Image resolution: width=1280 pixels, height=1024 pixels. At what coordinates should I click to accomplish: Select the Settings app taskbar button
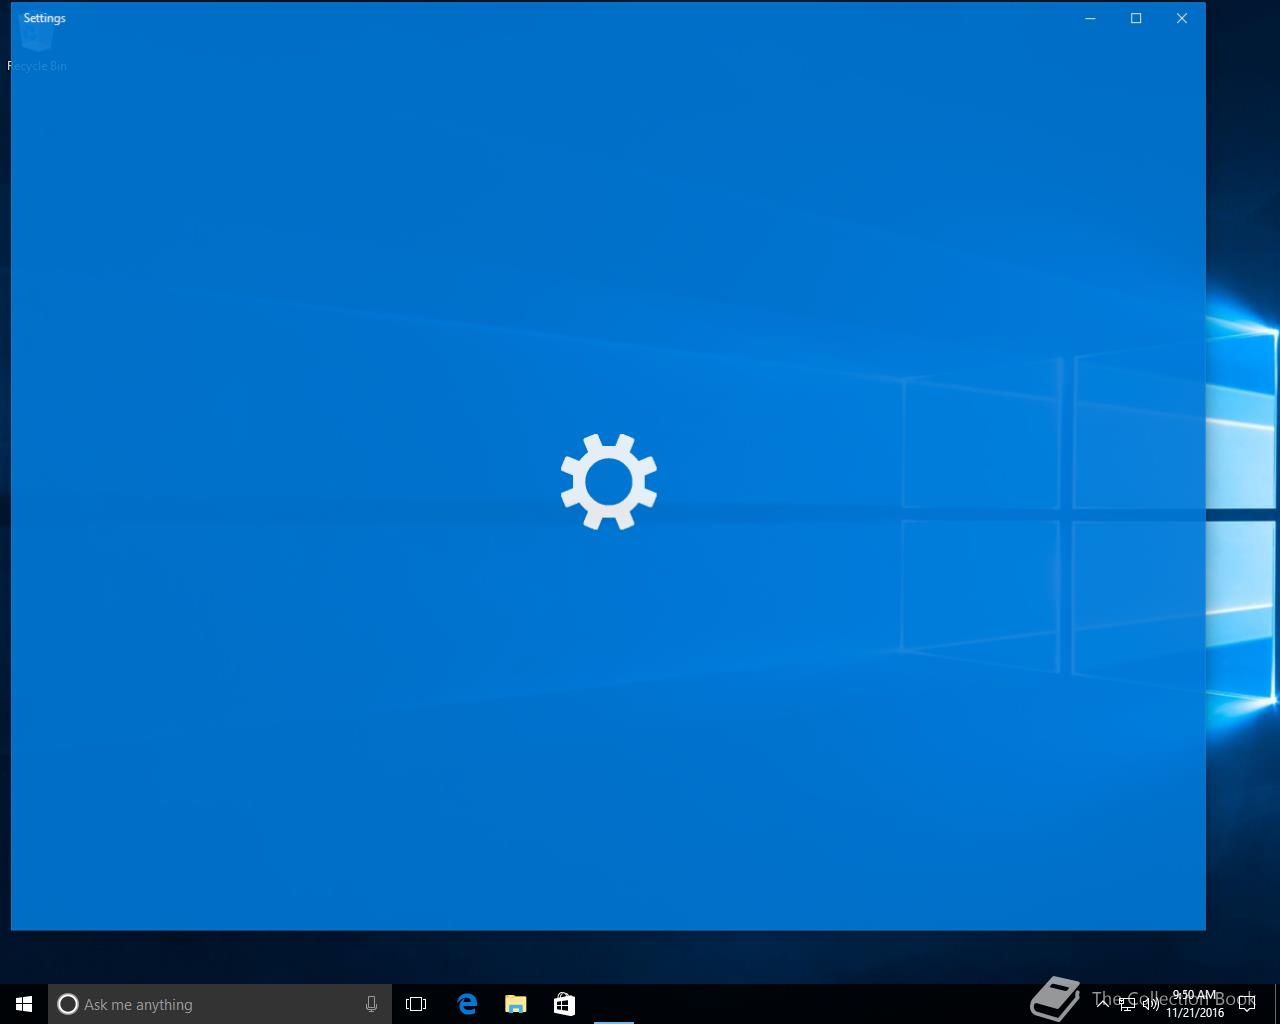point(613,1004)
